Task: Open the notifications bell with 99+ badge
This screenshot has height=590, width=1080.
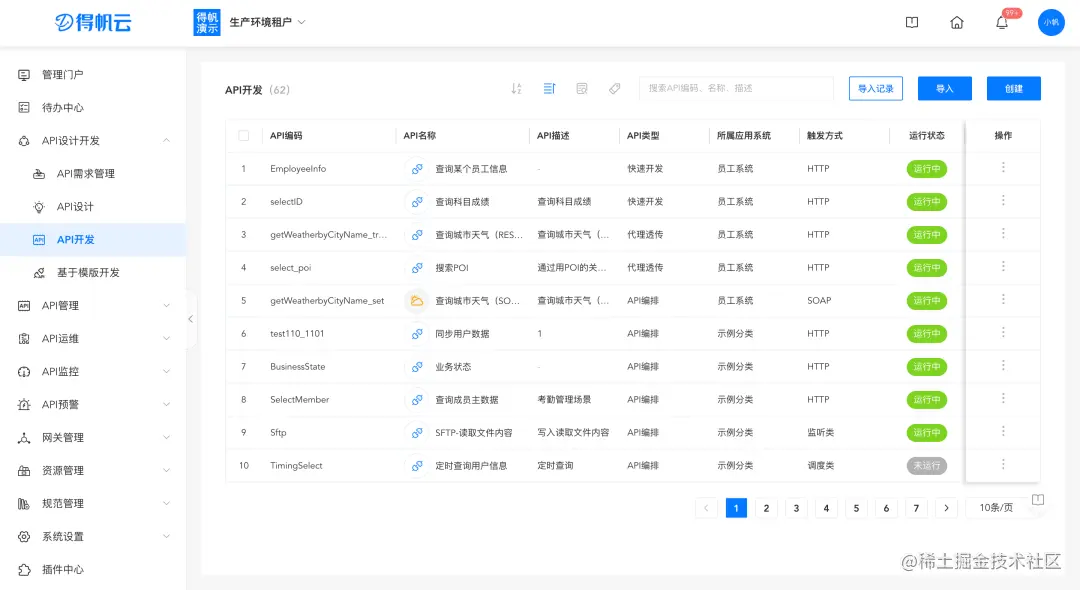Action: (x=1001, y=21)
